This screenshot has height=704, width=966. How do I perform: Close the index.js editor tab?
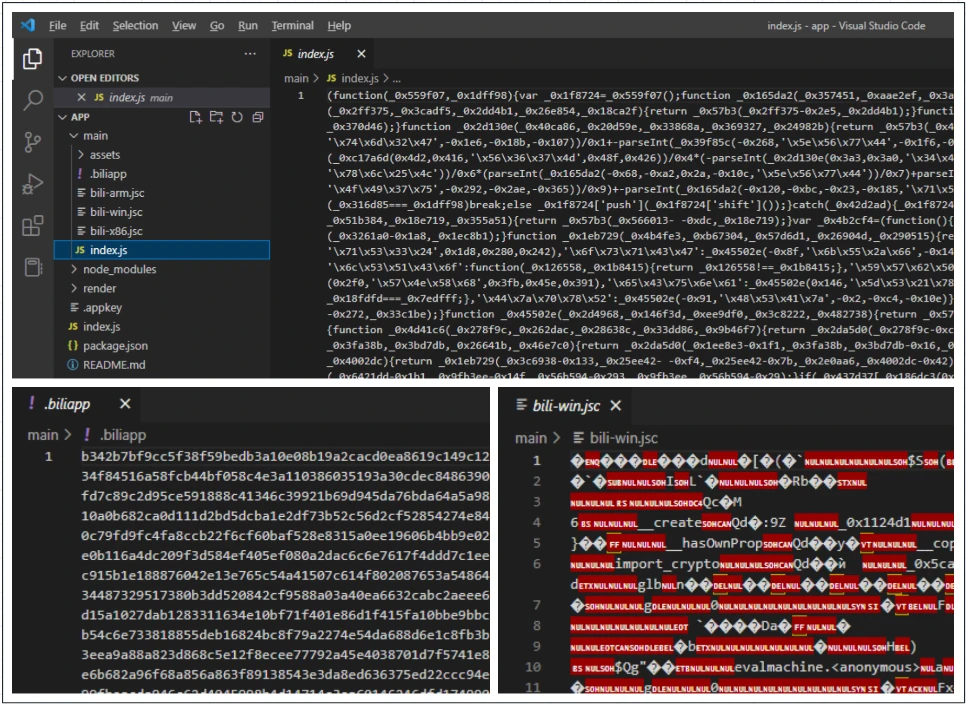pos(361,54)
